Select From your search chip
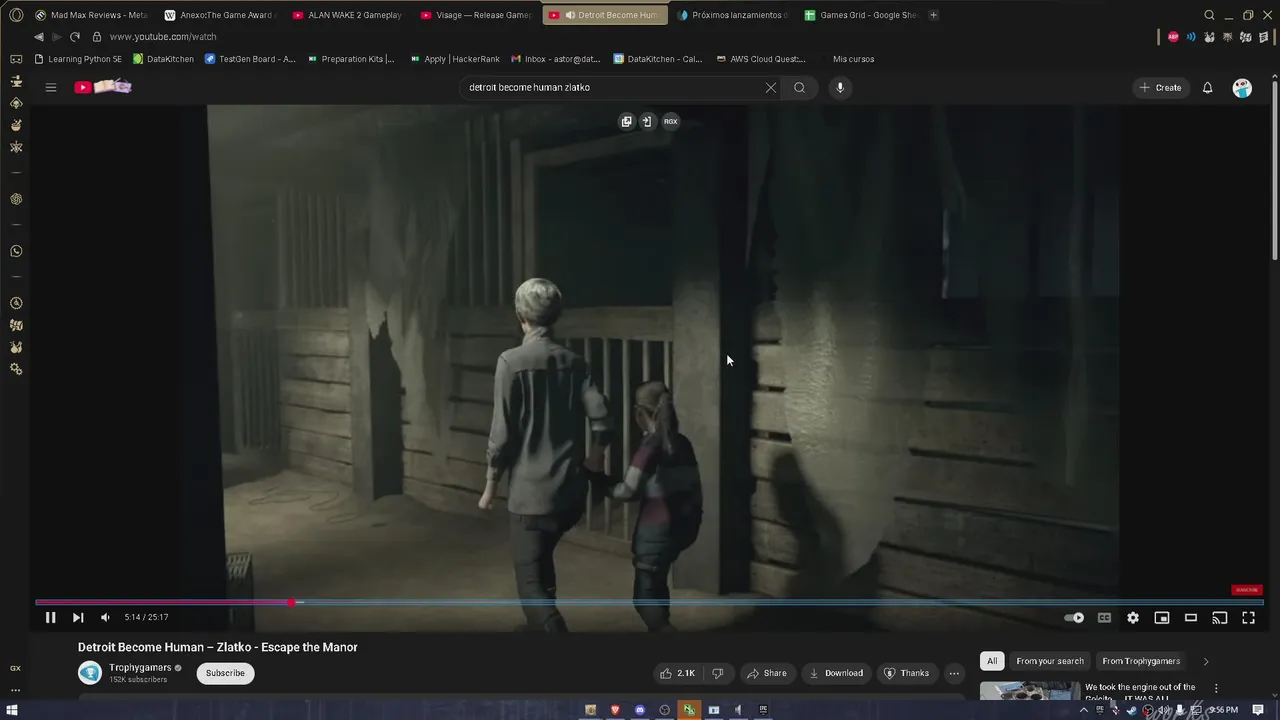Screen dimensions: 1280x720 coord(1050,661)
